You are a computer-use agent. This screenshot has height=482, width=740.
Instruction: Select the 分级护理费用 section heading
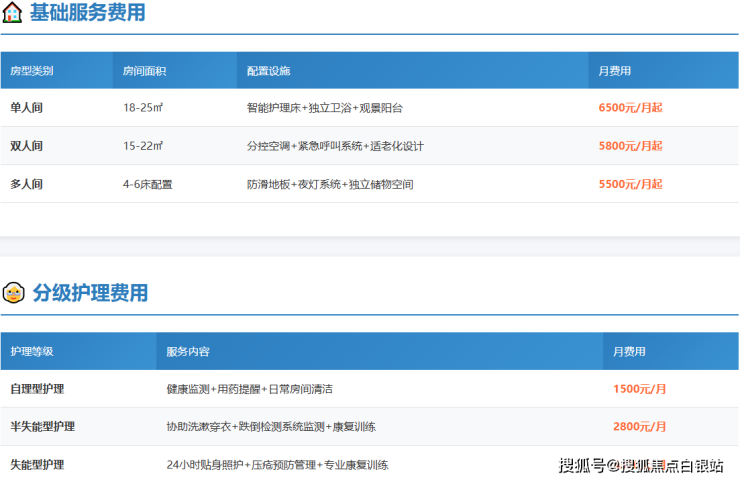(x=90, y=293)
